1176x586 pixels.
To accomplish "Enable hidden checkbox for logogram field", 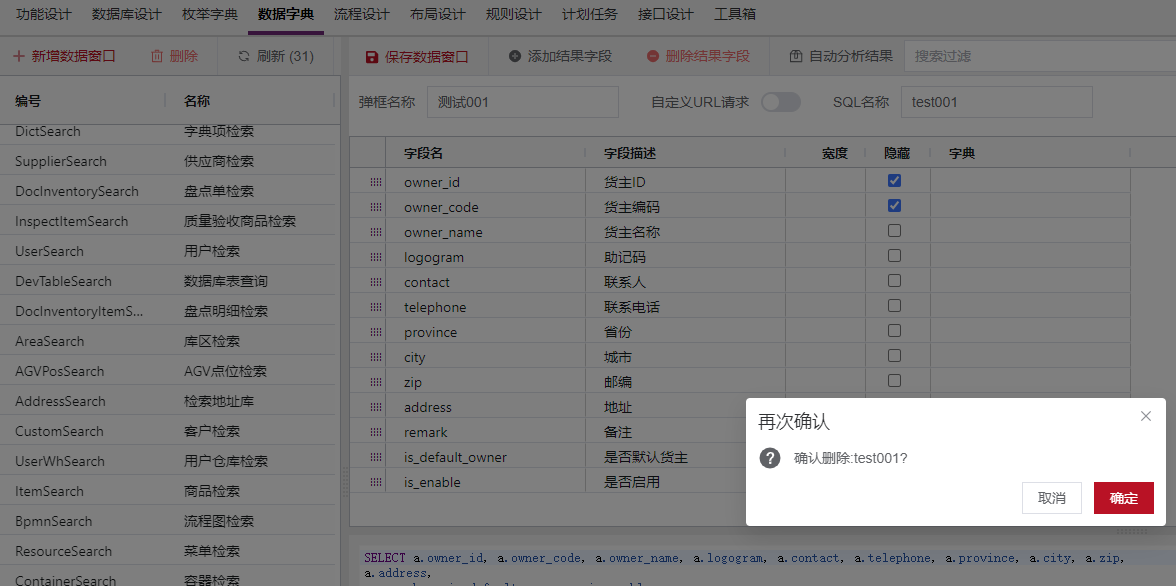I will click(x=894, y=256).
